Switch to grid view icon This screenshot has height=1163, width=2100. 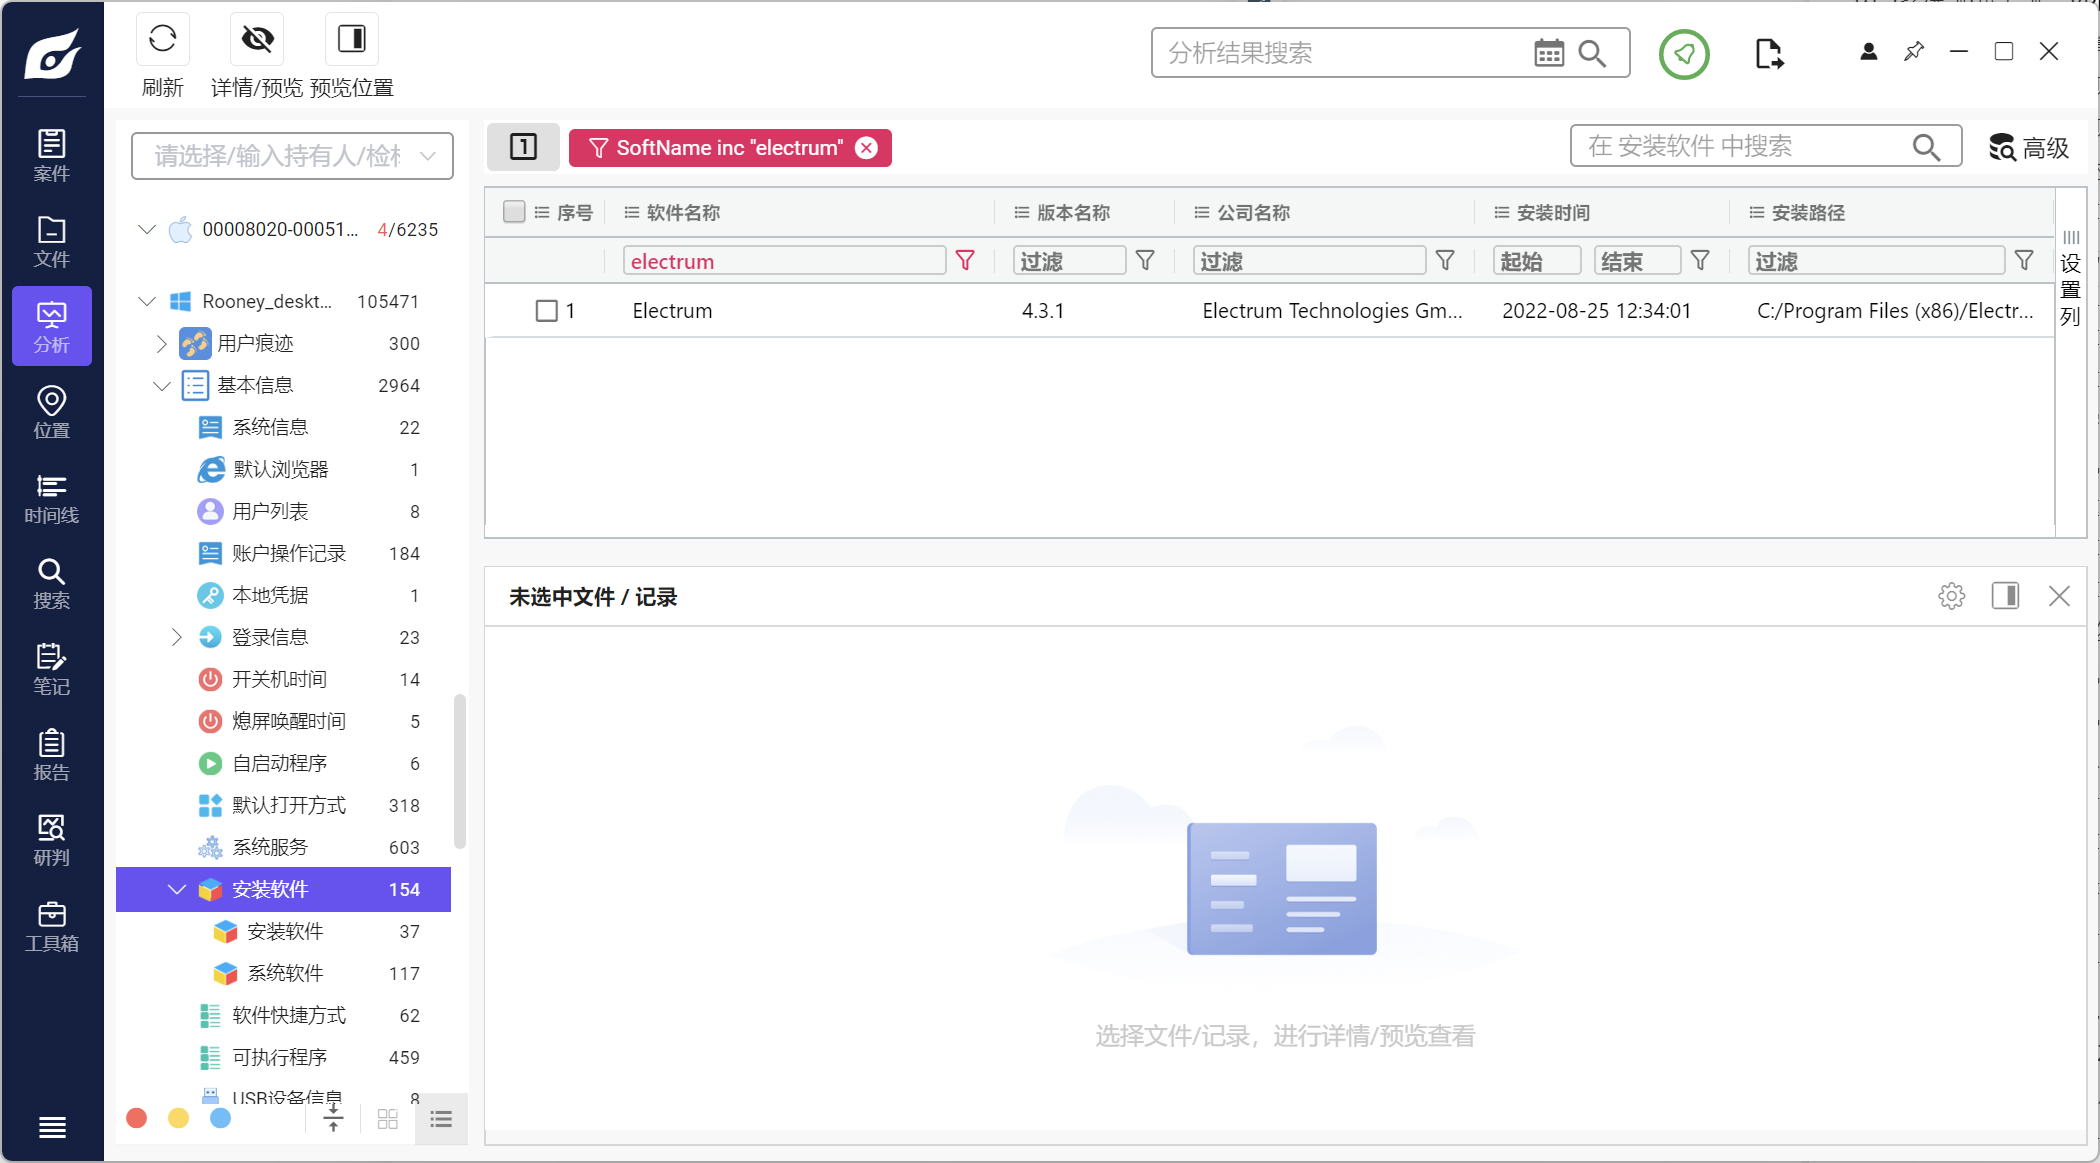pos(388,1119)
